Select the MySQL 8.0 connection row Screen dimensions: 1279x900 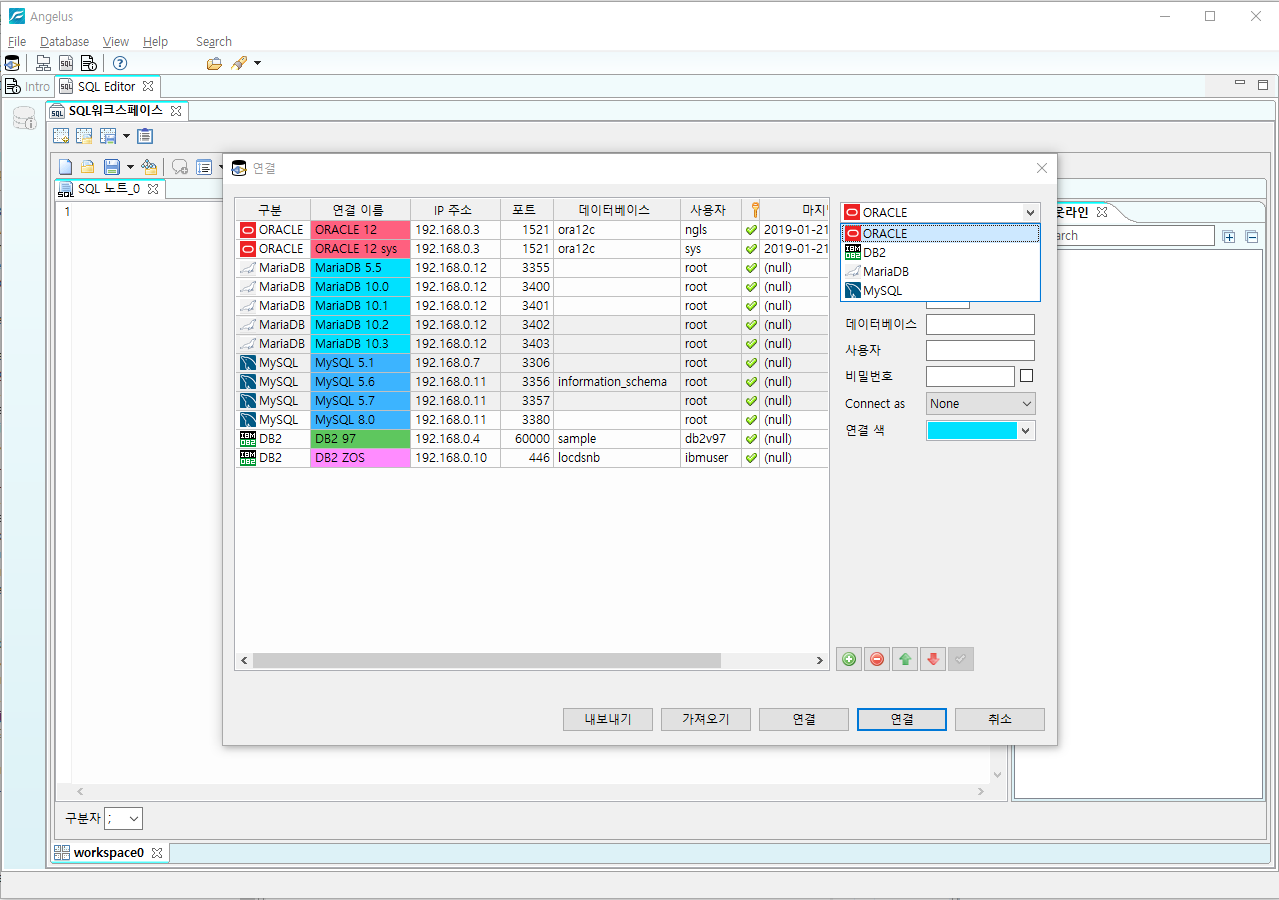533,419
